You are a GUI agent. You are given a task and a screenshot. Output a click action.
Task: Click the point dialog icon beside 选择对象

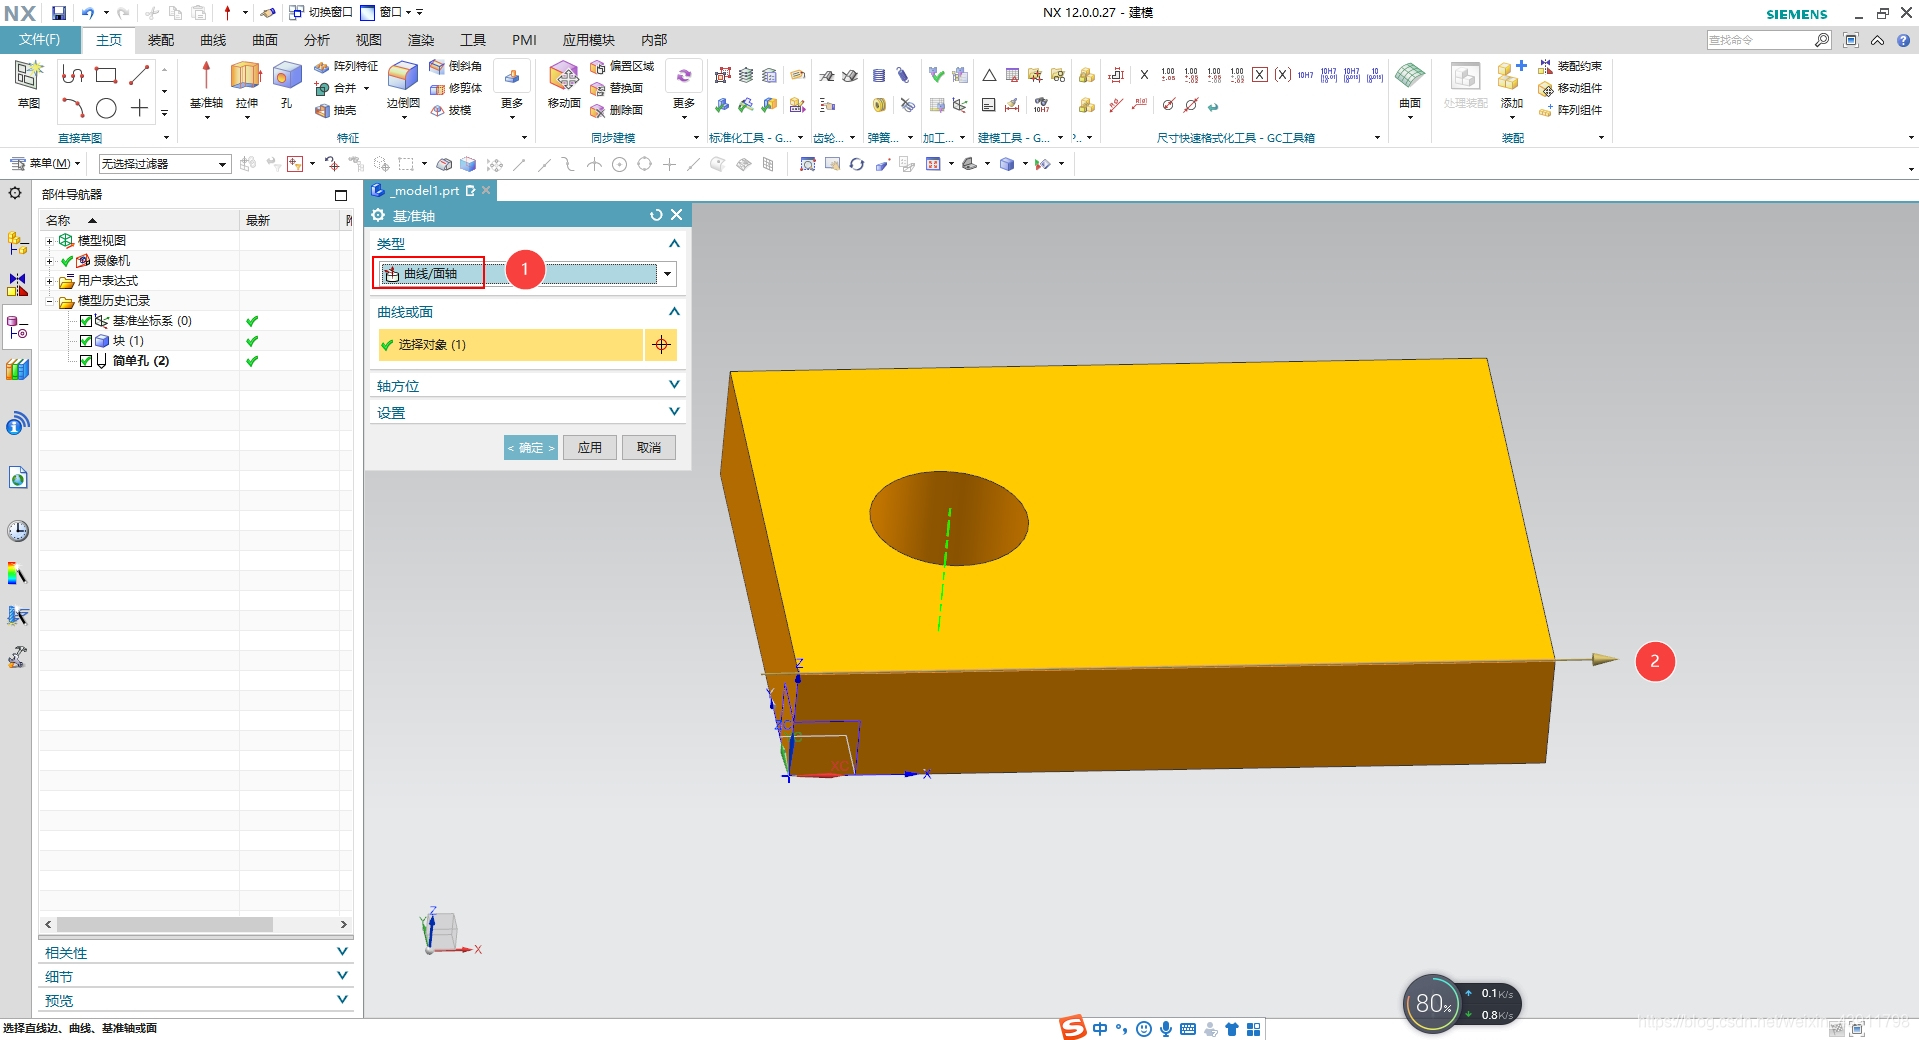point(661,345)
